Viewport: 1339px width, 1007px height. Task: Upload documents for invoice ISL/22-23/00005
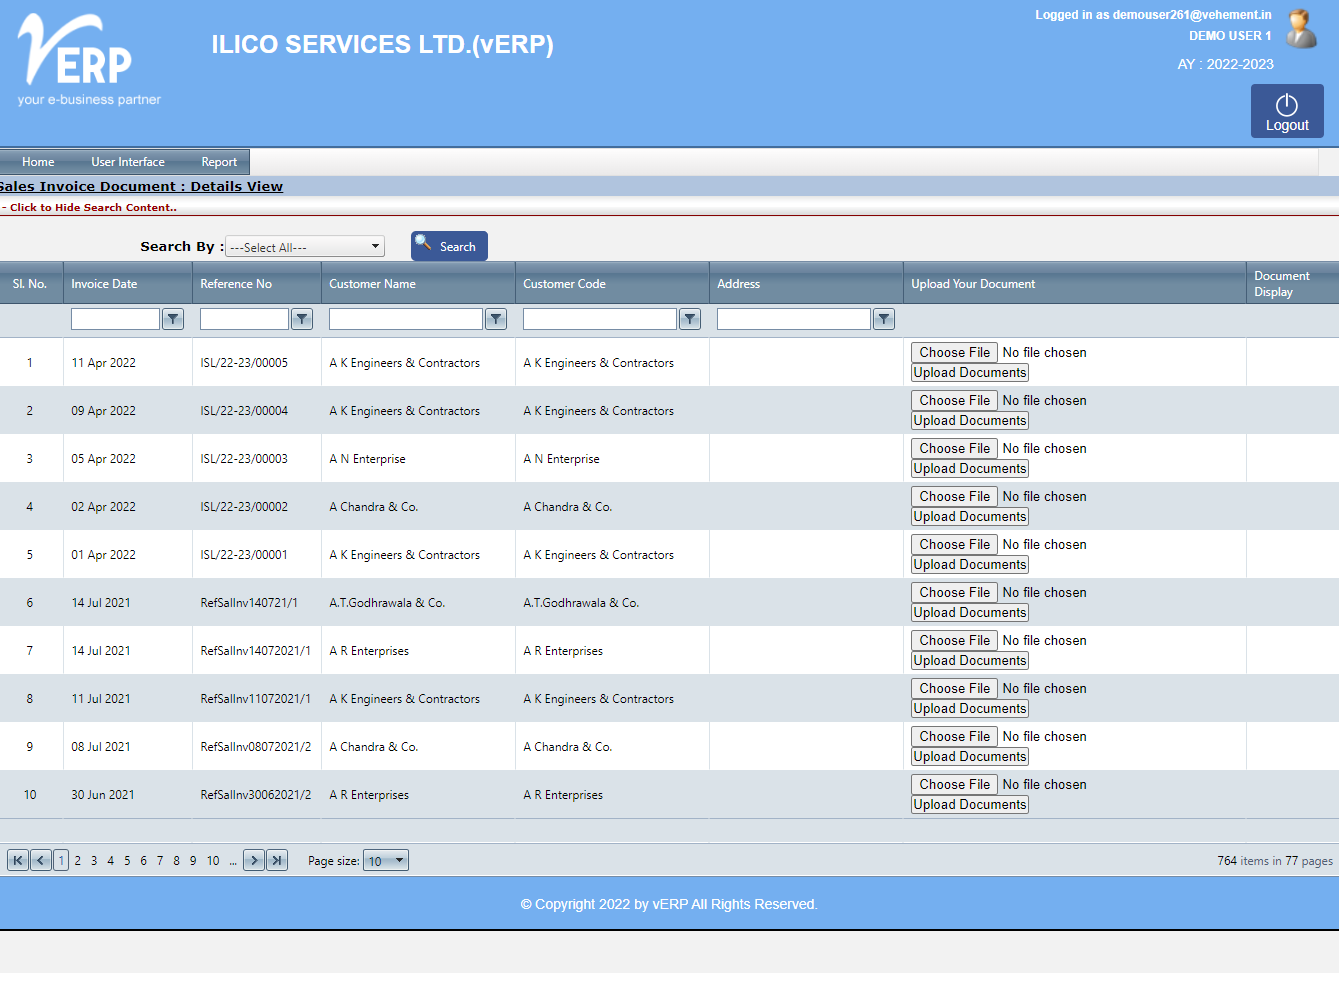pyautogui.click(x=970, y=373)
